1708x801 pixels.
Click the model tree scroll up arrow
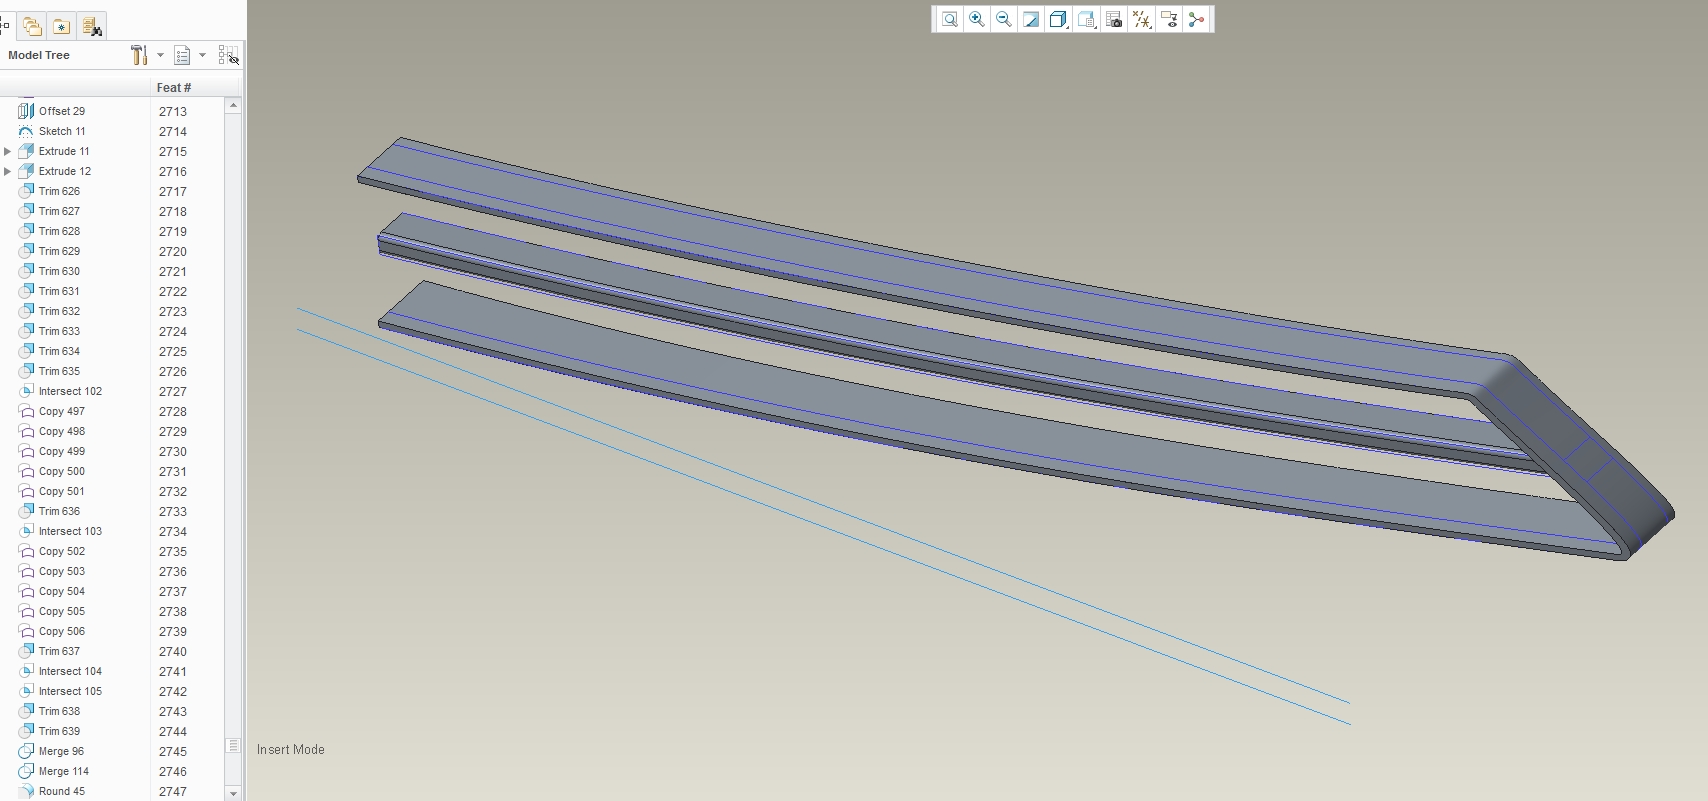coord(233,105)
